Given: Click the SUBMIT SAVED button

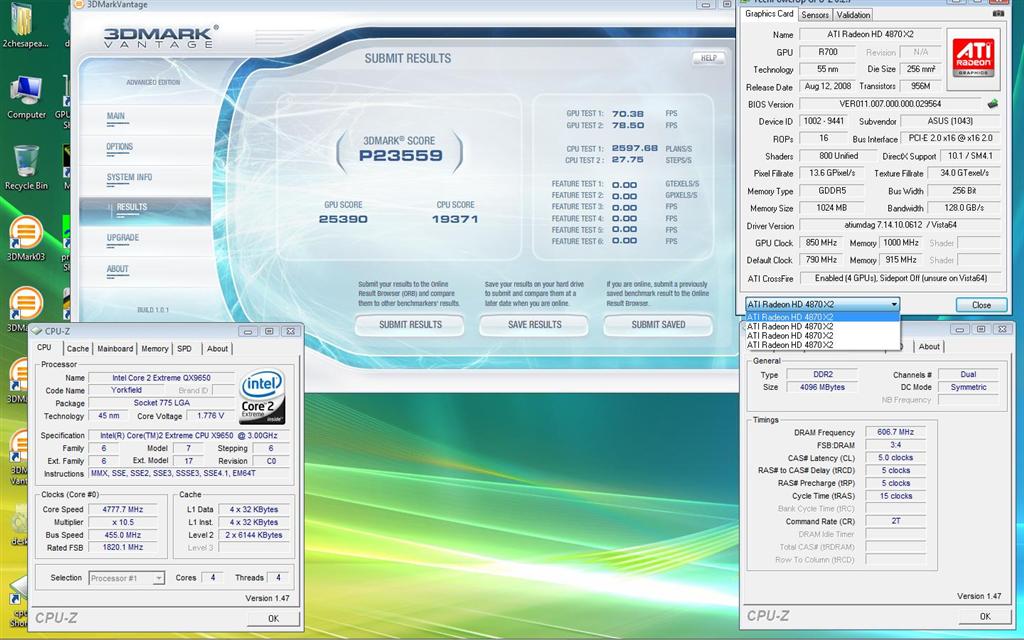Looking at the screenshot, I should tap(658, 325).
